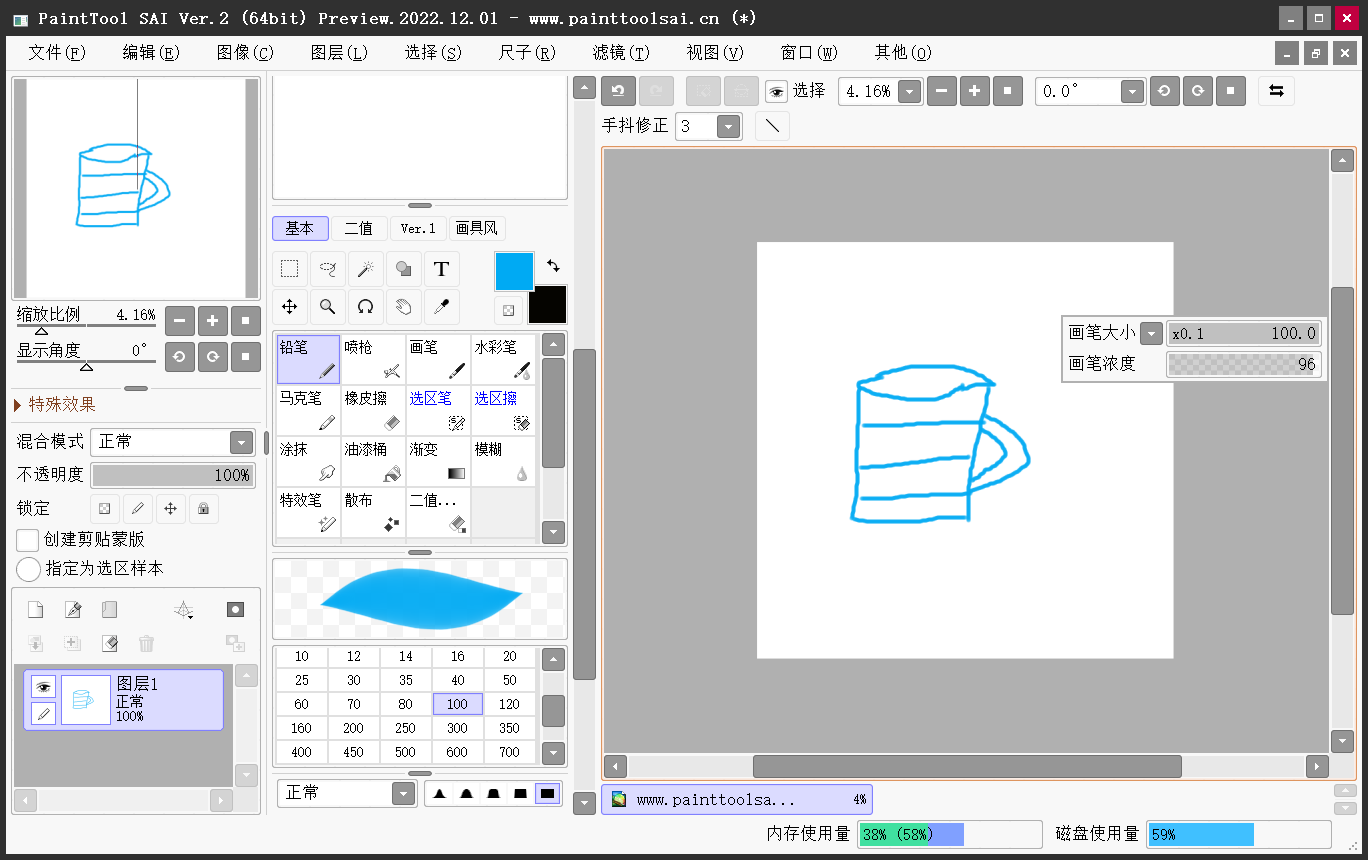Toggle the lock drawing pencil button
The width and height of the screenshot is (1368, 860).
pos(137,509)
